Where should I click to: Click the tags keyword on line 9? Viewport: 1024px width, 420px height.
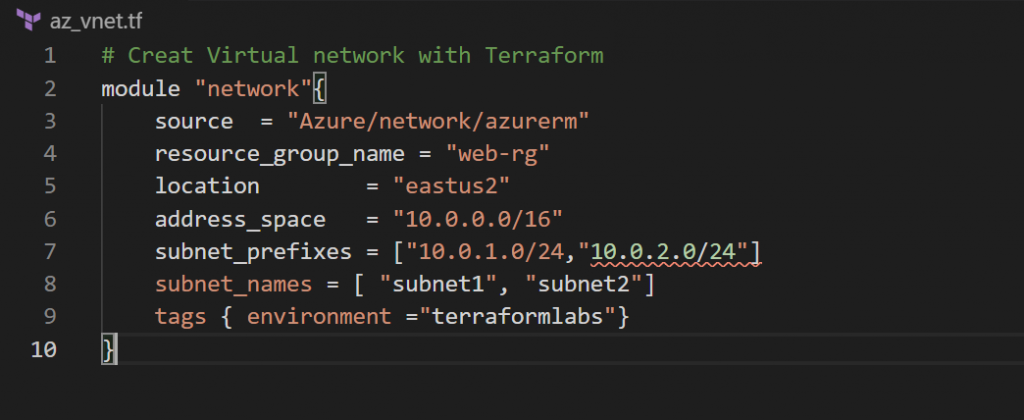coord(181,317)
